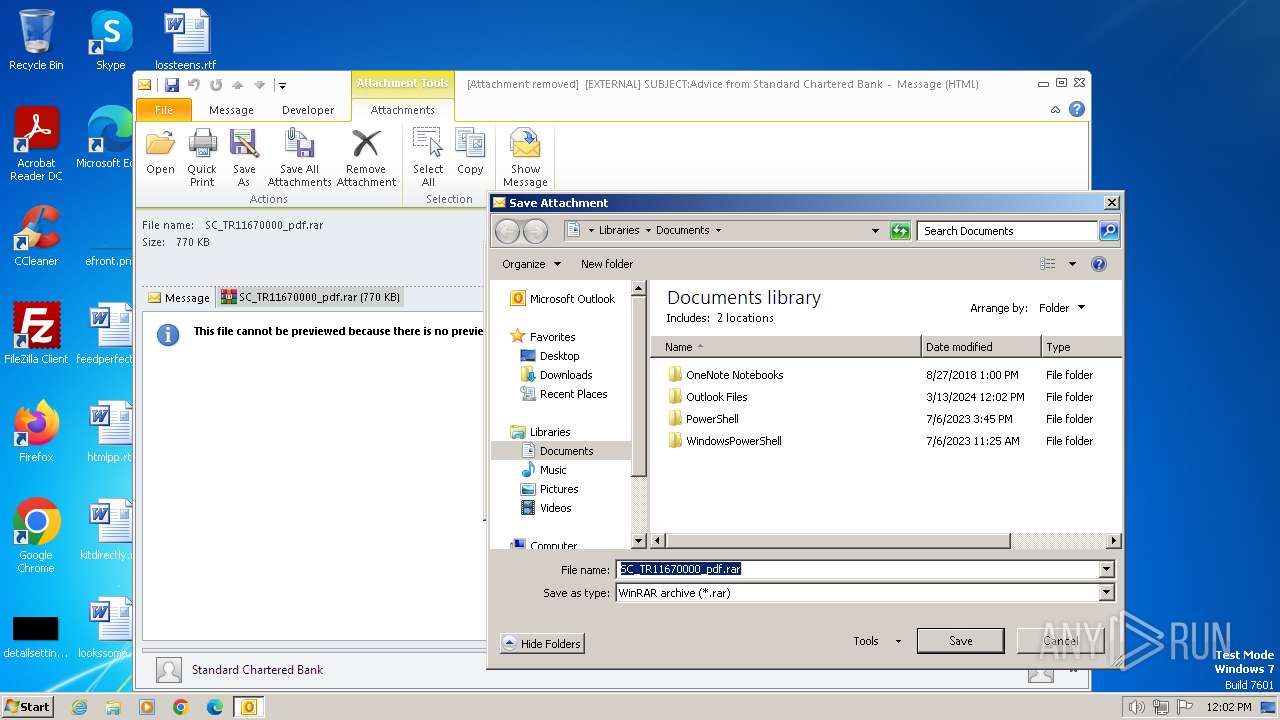Click the save icon in Outlook quick access toolbar
The height and width of the screenshot is (720, 1280).
172,85
